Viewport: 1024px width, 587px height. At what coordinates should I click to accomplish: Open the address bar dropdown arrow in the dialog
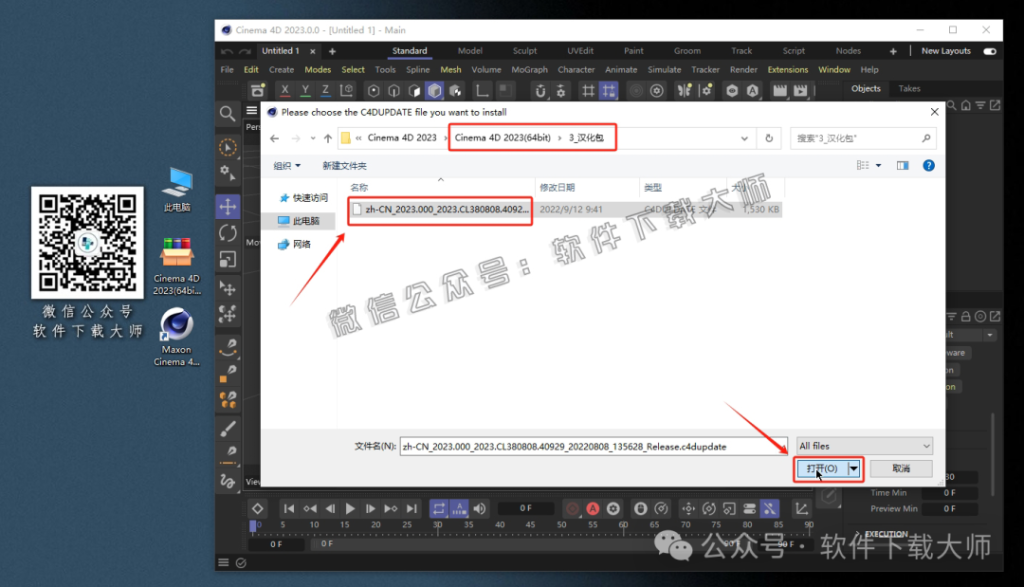(x=746, y=137)
